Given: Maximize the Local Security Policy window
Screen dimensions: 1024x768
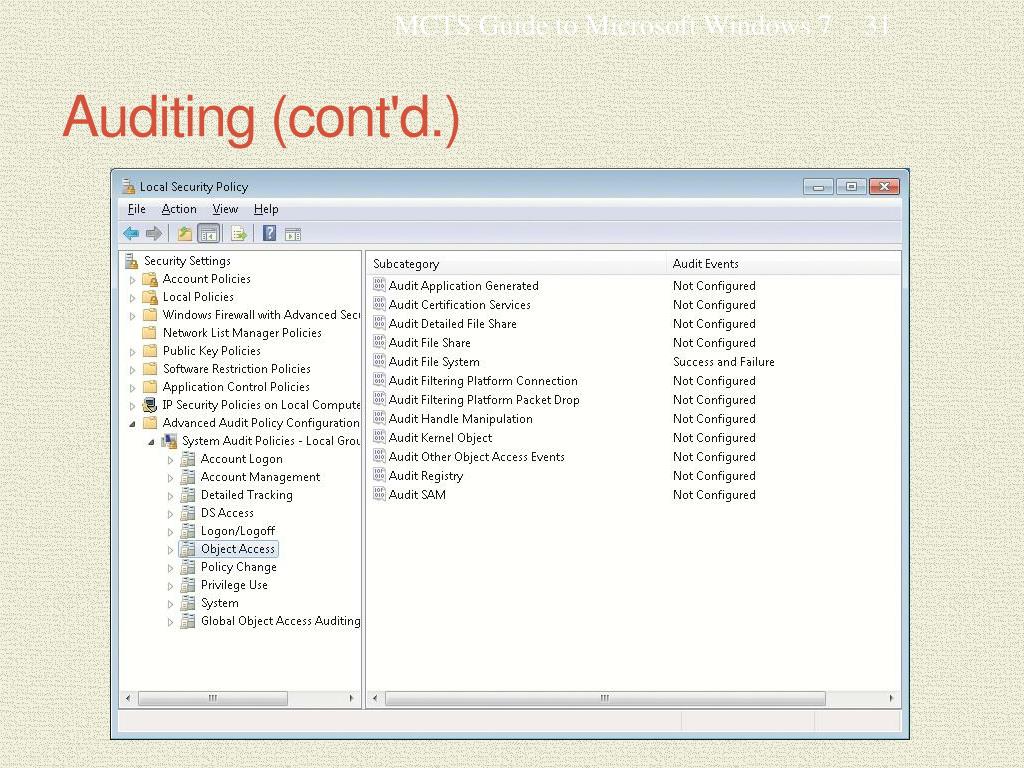Looking at the screenshot, I should click(851, 187).
